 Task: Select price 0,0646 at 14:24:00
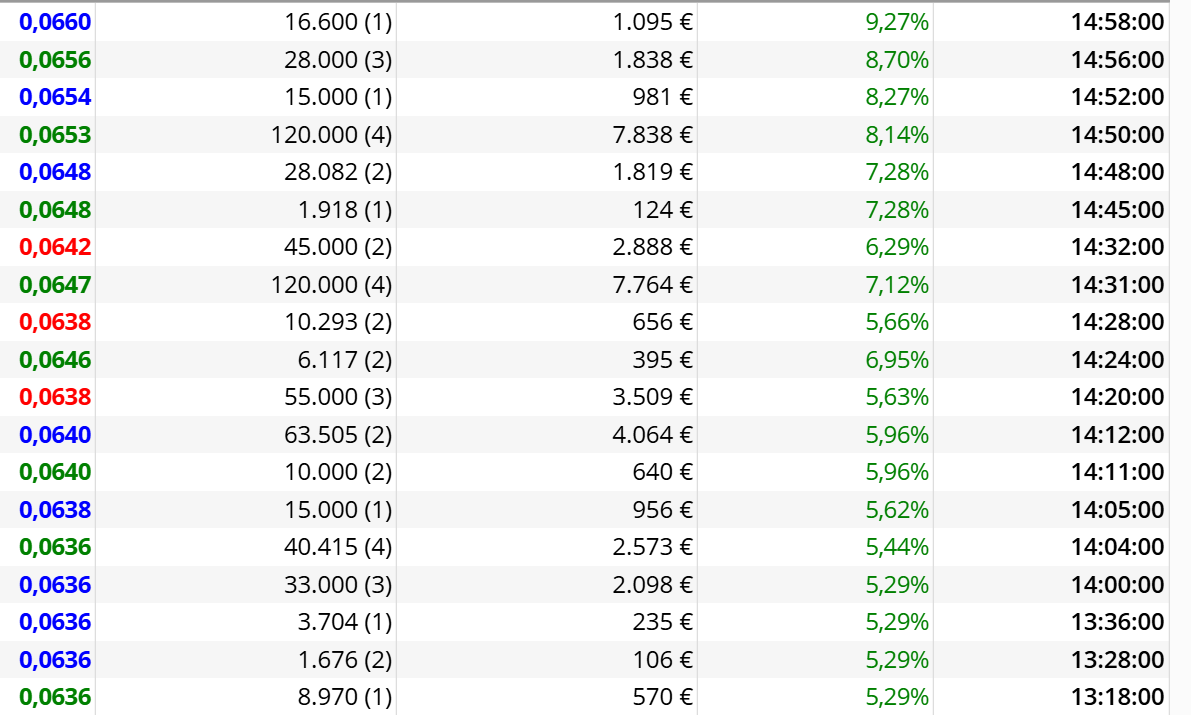pyautogui.click(x=55, y=359)
